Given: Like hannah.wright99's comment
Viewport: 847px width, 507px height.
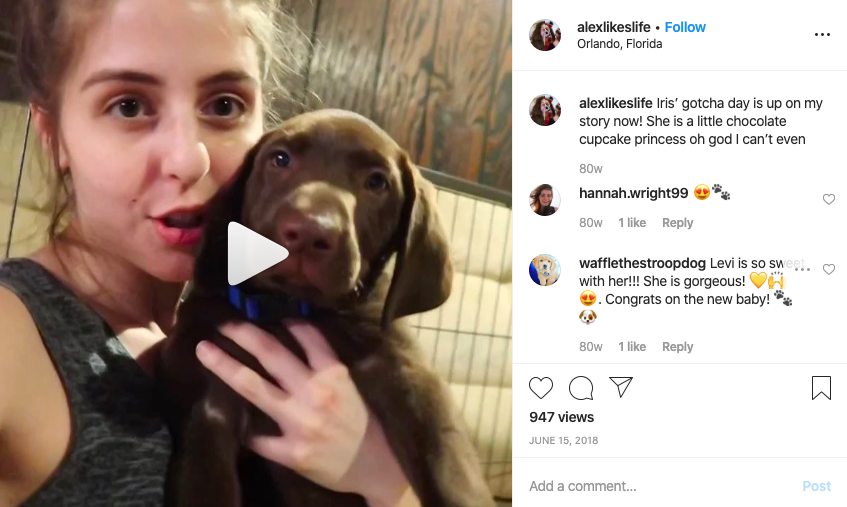Looking at the screenshot, I should pyautogui.click(x=829, y=199).
